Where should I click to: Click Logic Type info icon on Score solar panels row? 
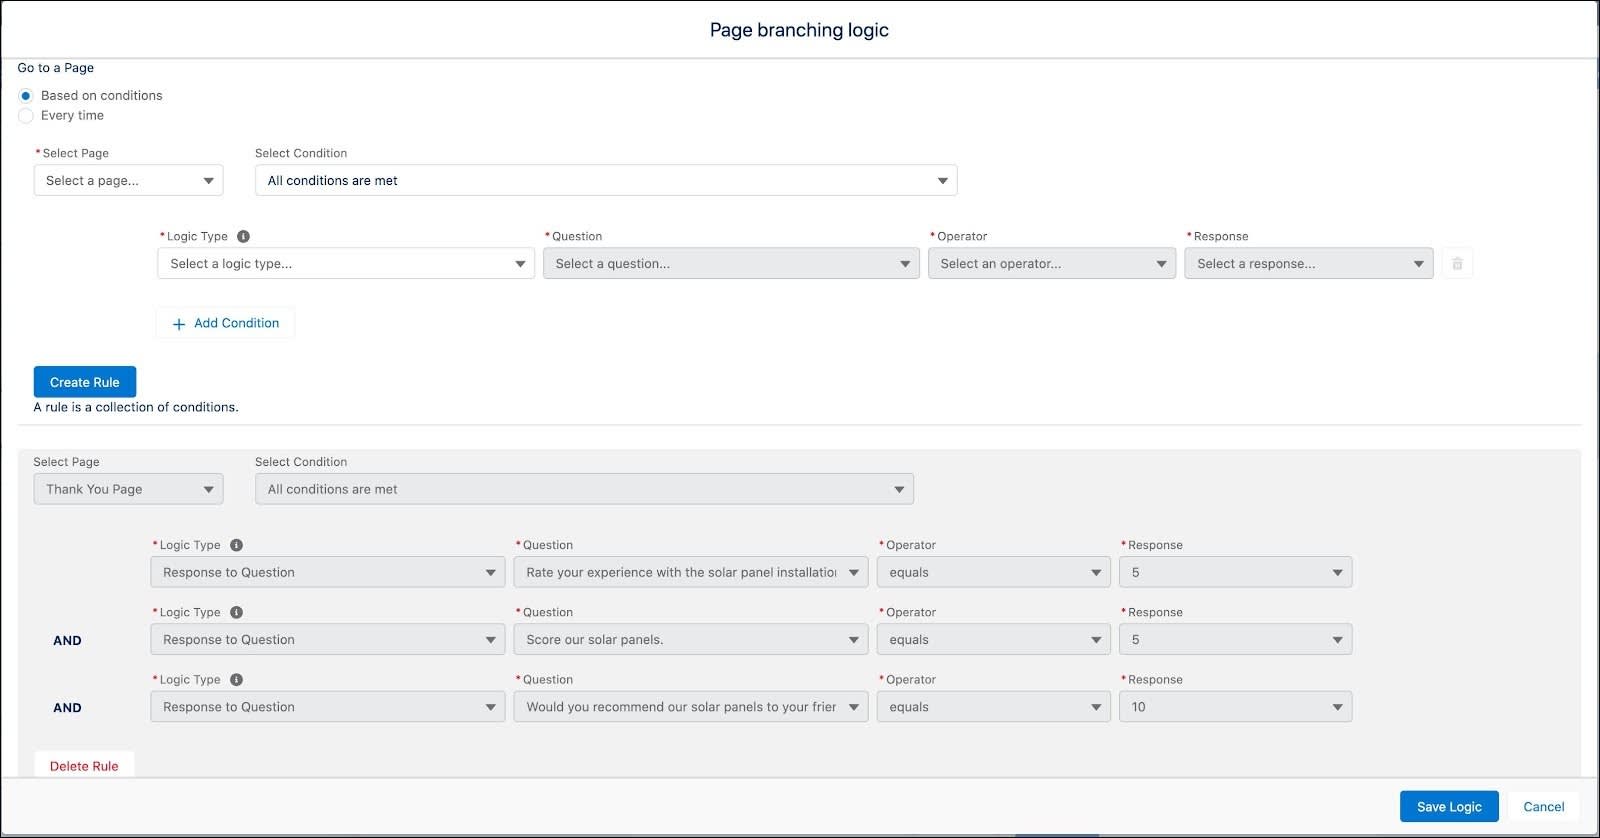pyautogui.click(x=236, y=612)
